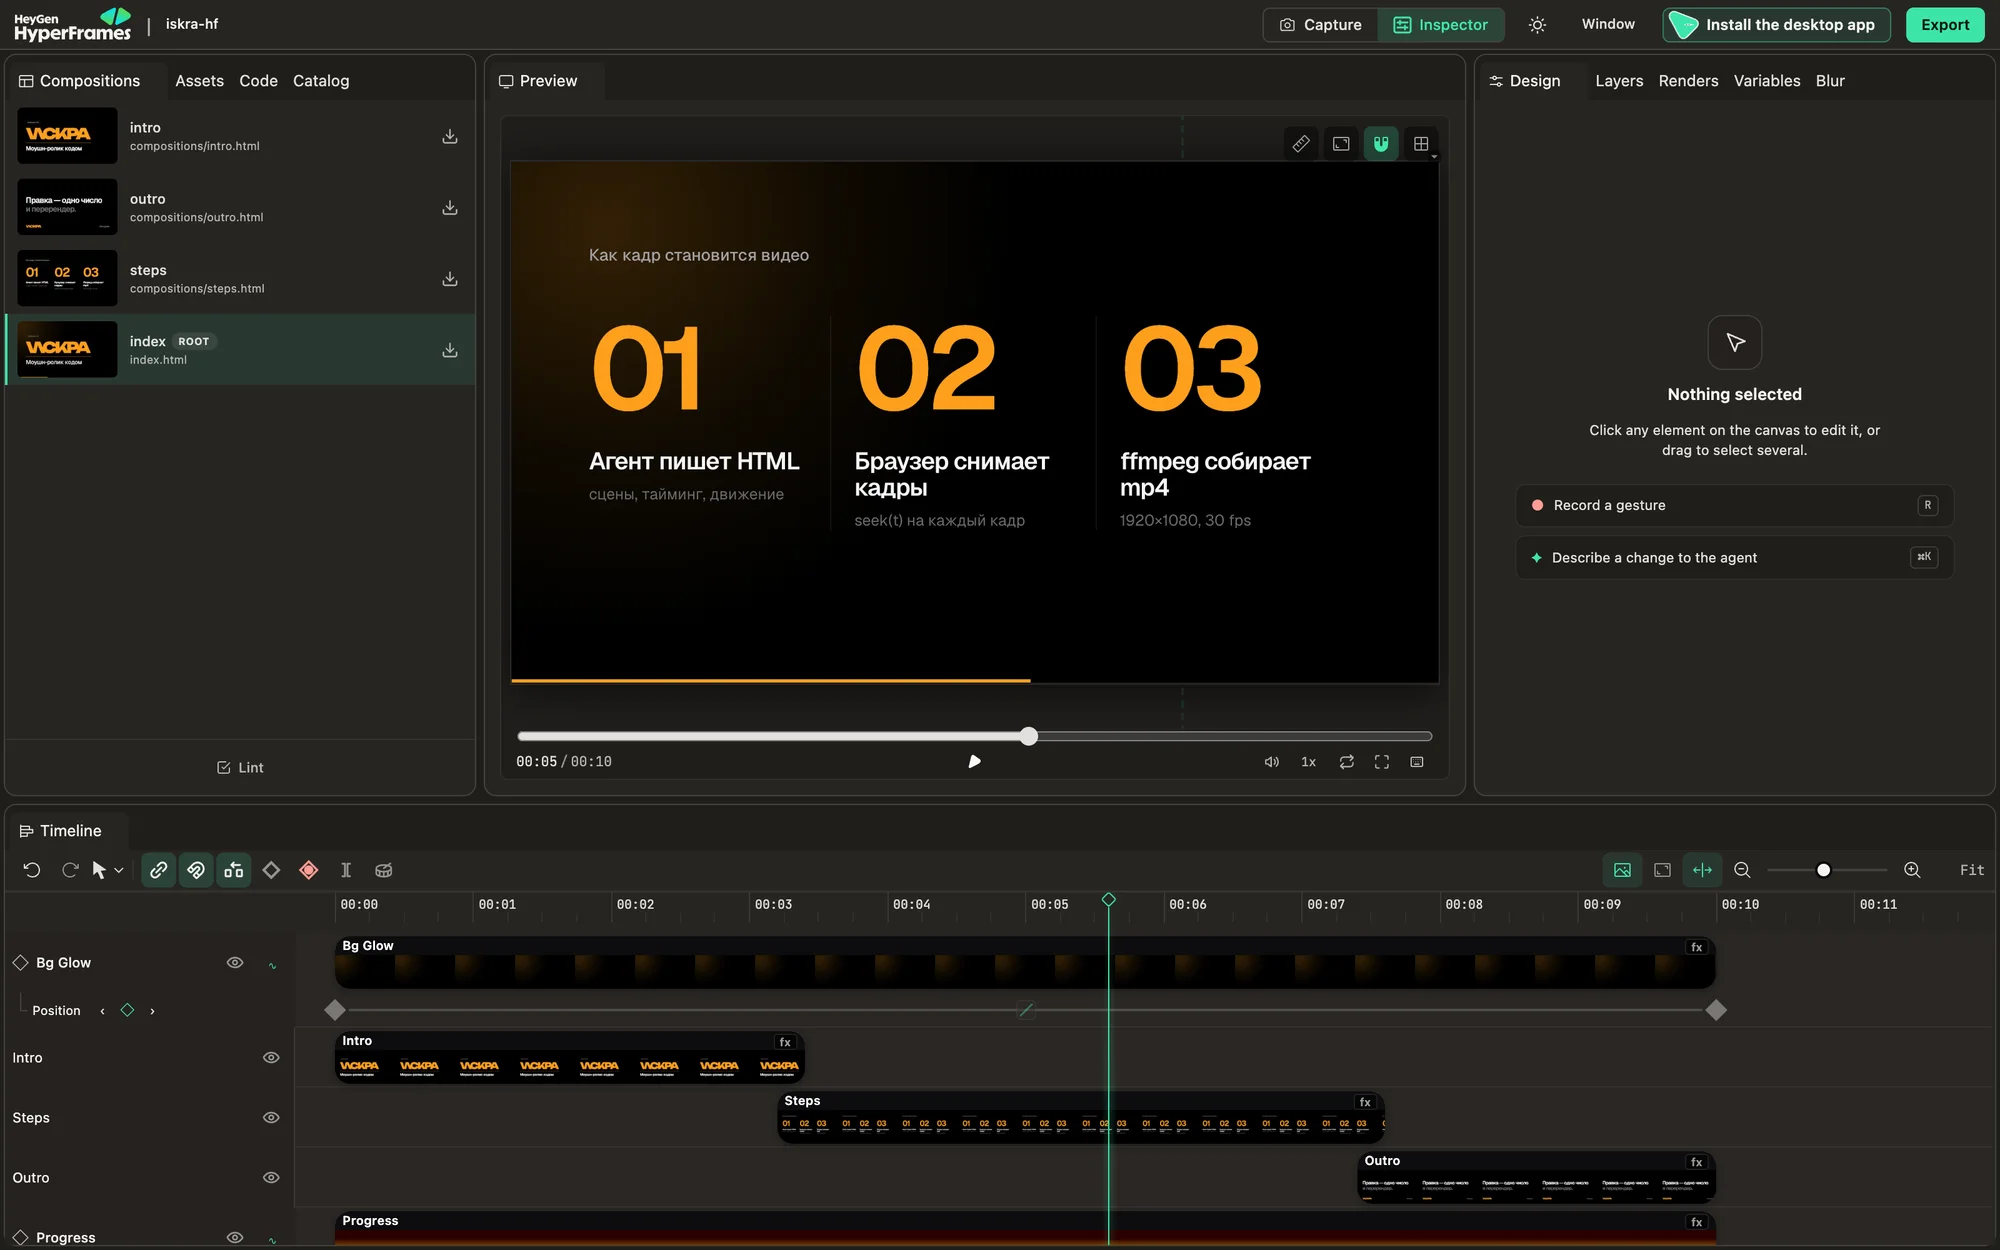Click the Export button
The height and width of the screenshot is (1250, 2000).
point(1945,25)
